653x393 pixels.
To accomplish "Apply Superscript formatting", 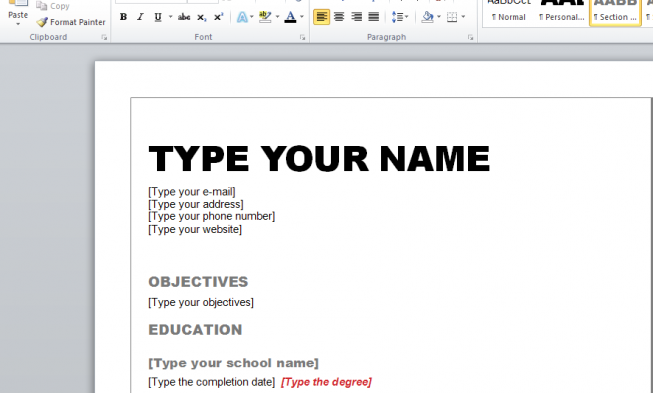I will coord(218,17).
